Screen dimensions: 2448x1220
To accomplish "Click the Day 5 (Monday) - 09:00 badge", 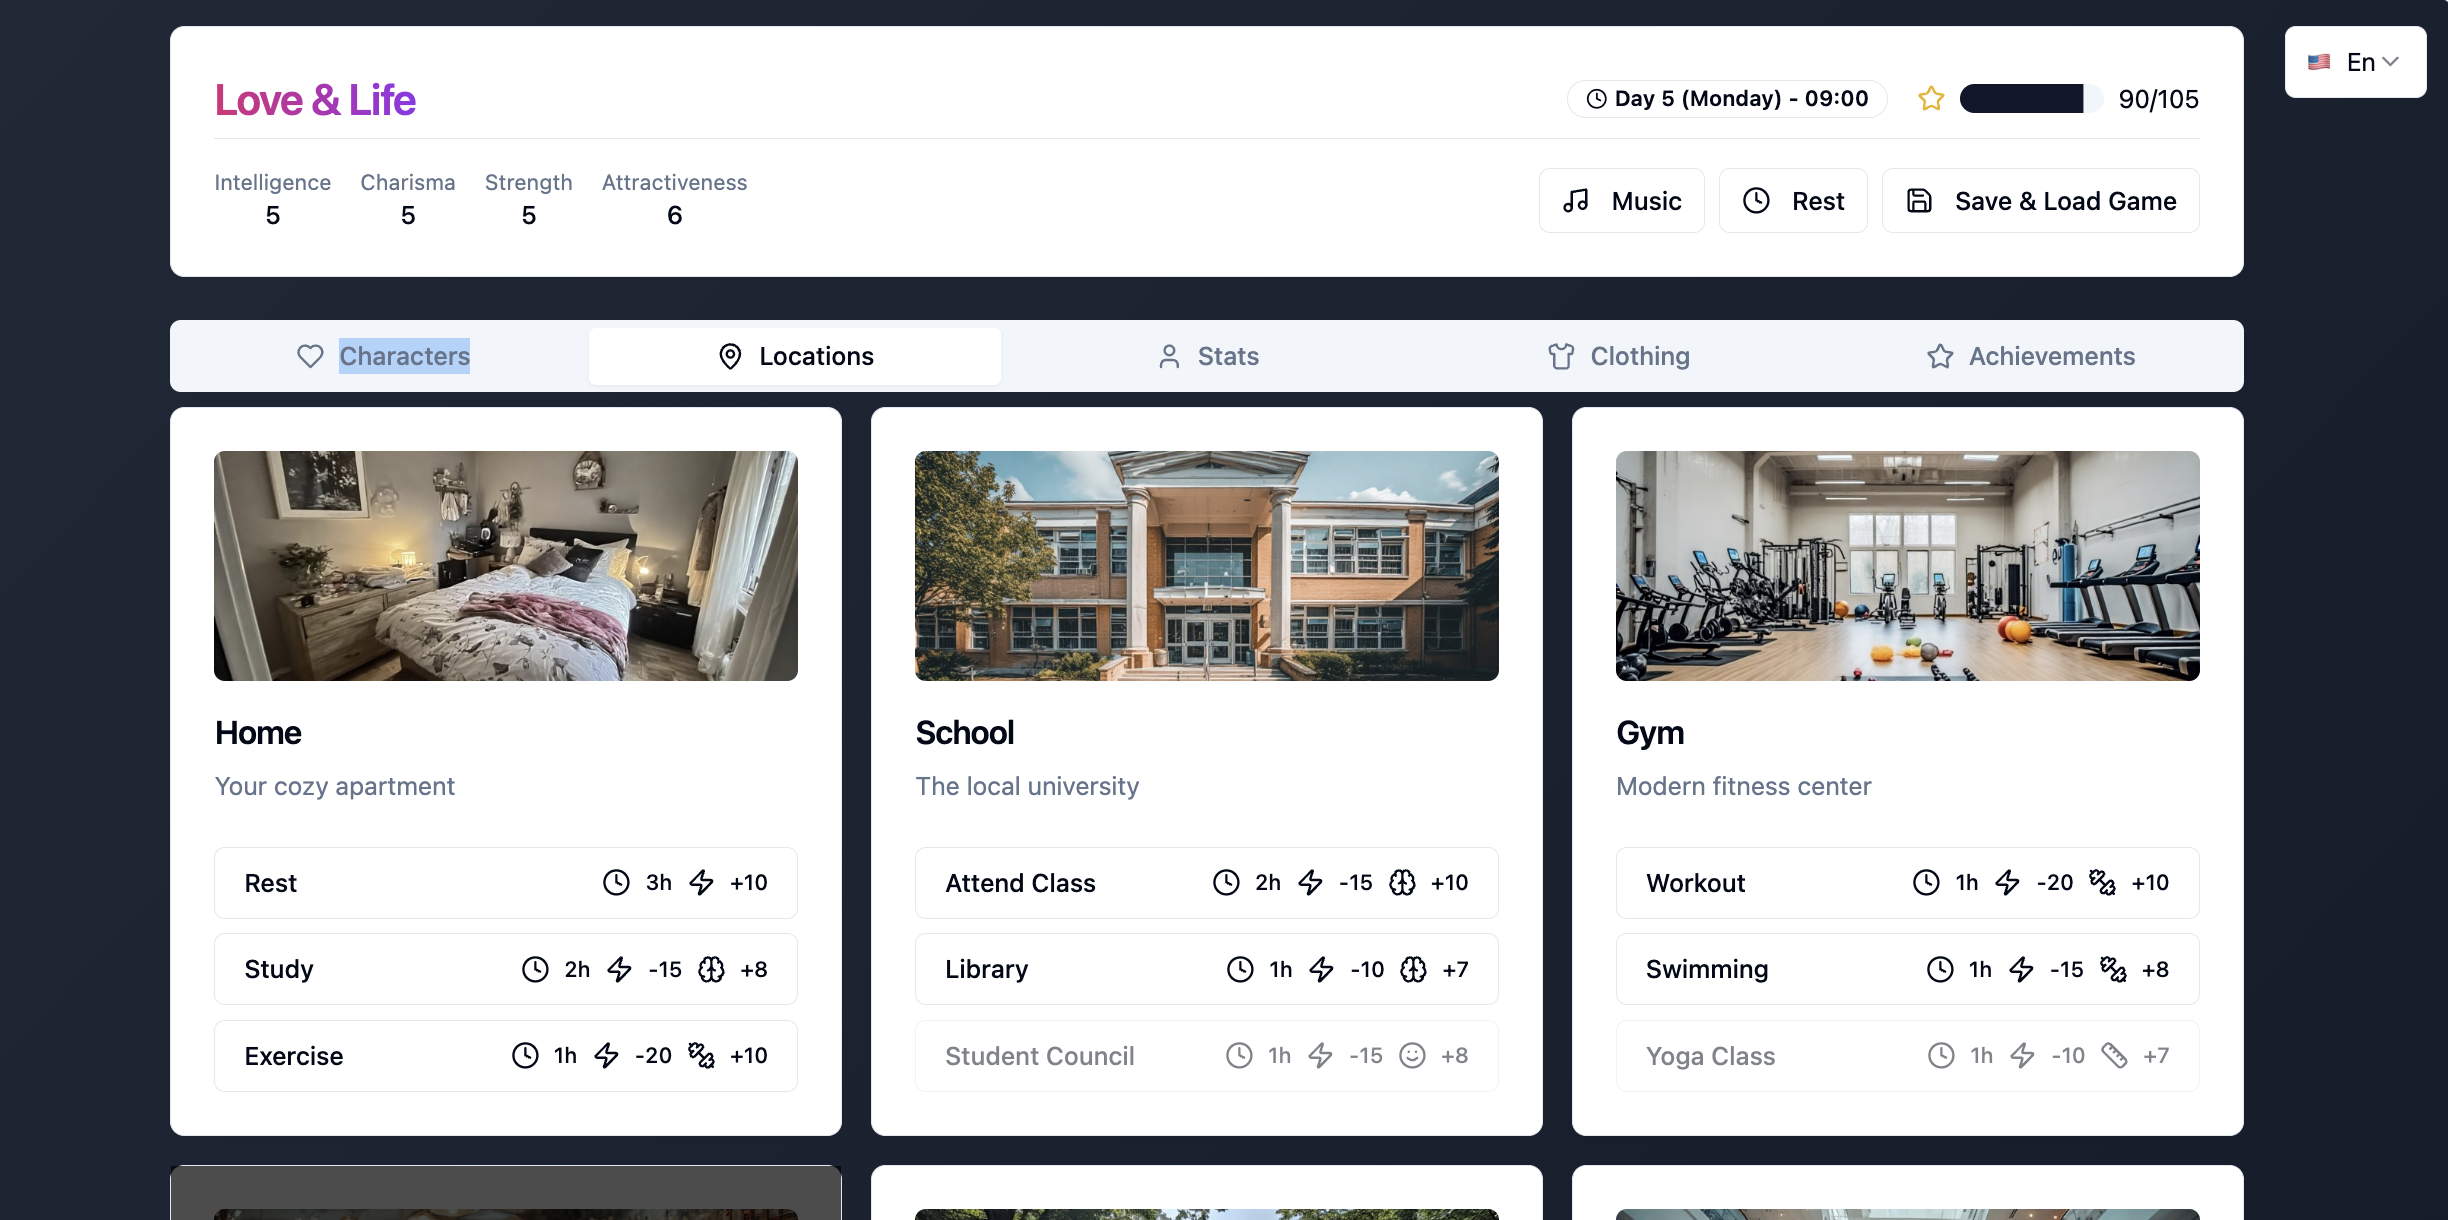I will point(1727,99).
